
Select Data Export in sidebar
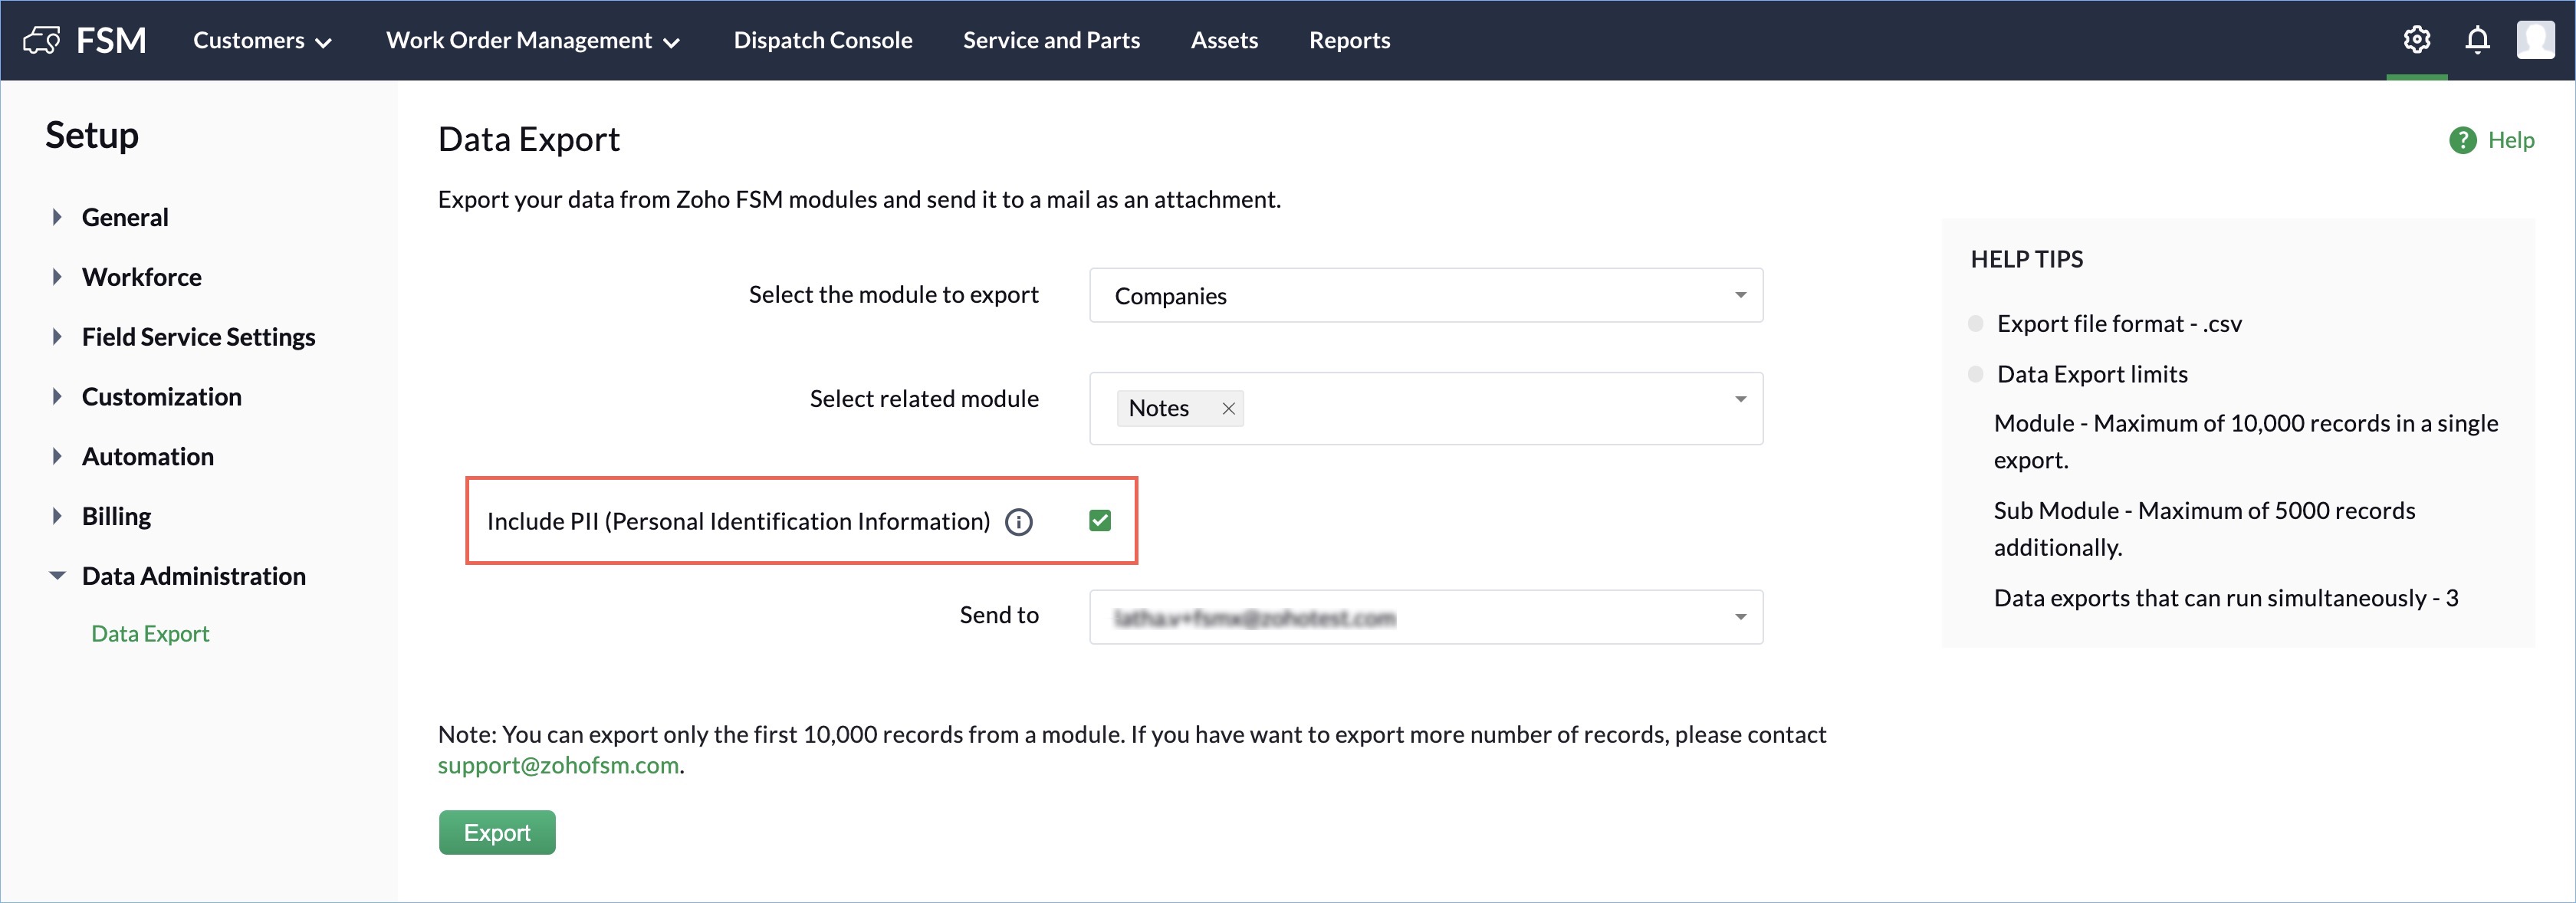(x=150, y=634)
